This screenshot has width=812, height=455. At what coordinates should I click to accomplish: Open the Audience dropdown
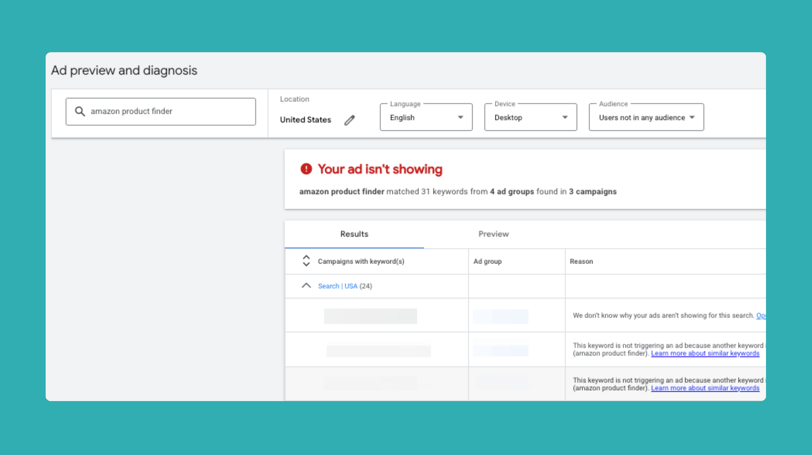pyautogui.click(x=646, y=118)
